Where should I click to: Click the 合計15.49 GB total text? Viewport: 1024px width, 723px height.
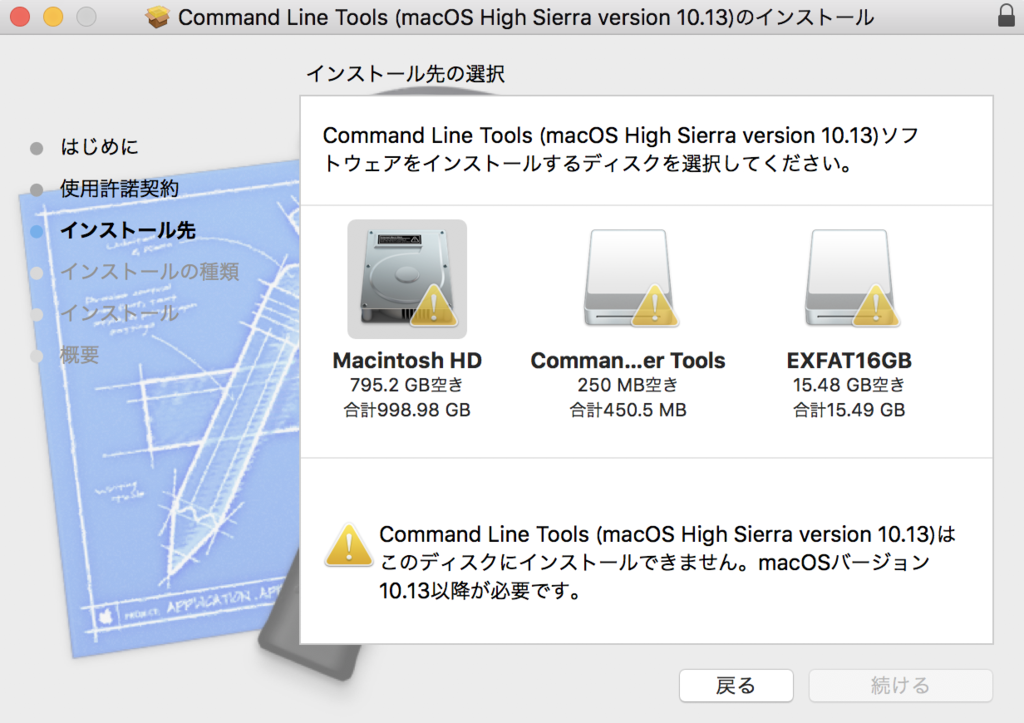(x=849, y=410)
